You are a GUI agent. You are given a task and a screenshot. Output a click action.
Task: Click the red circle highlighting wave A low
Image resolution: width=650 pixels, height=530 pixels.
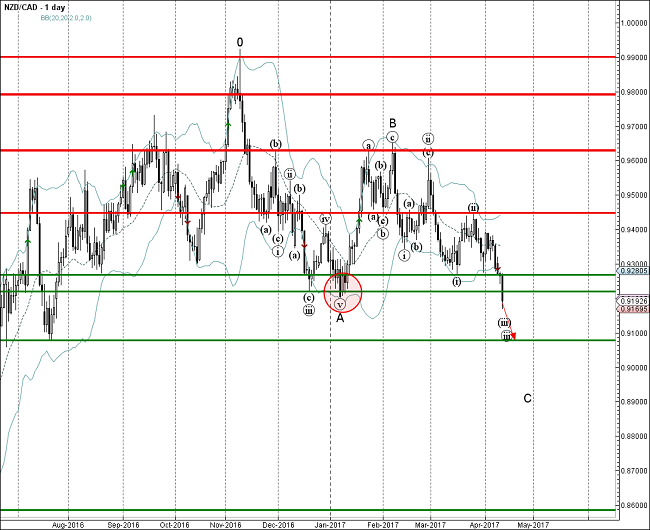pyautogui.click(x=341, y=291)
